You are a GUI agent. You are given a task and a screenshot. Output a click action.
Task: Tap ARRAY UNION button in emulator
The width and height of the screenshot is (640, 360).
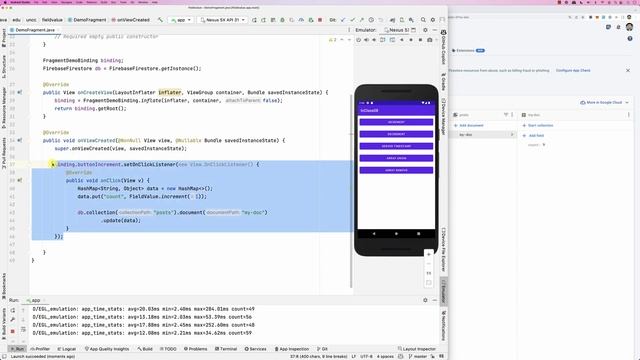[396, 158]
